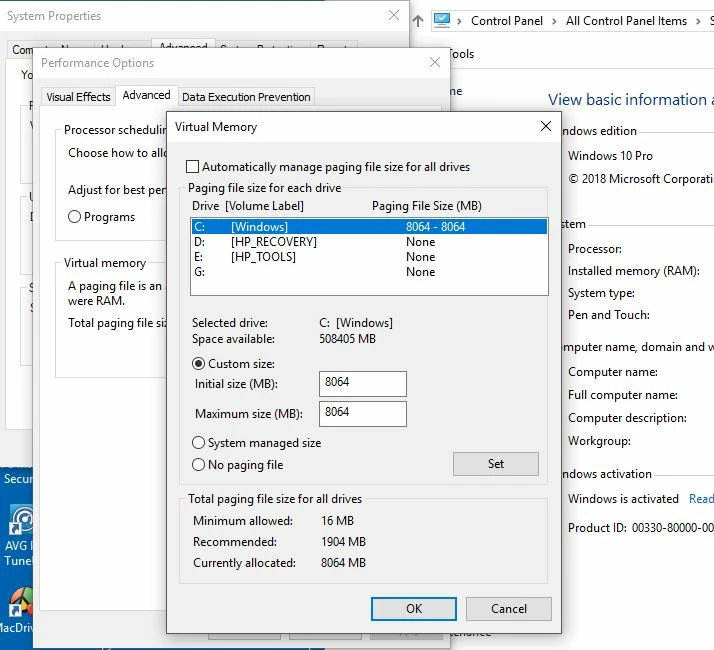Close the System Properties window
This screenshot has width=714, height=650.
[x=394, y=15]
